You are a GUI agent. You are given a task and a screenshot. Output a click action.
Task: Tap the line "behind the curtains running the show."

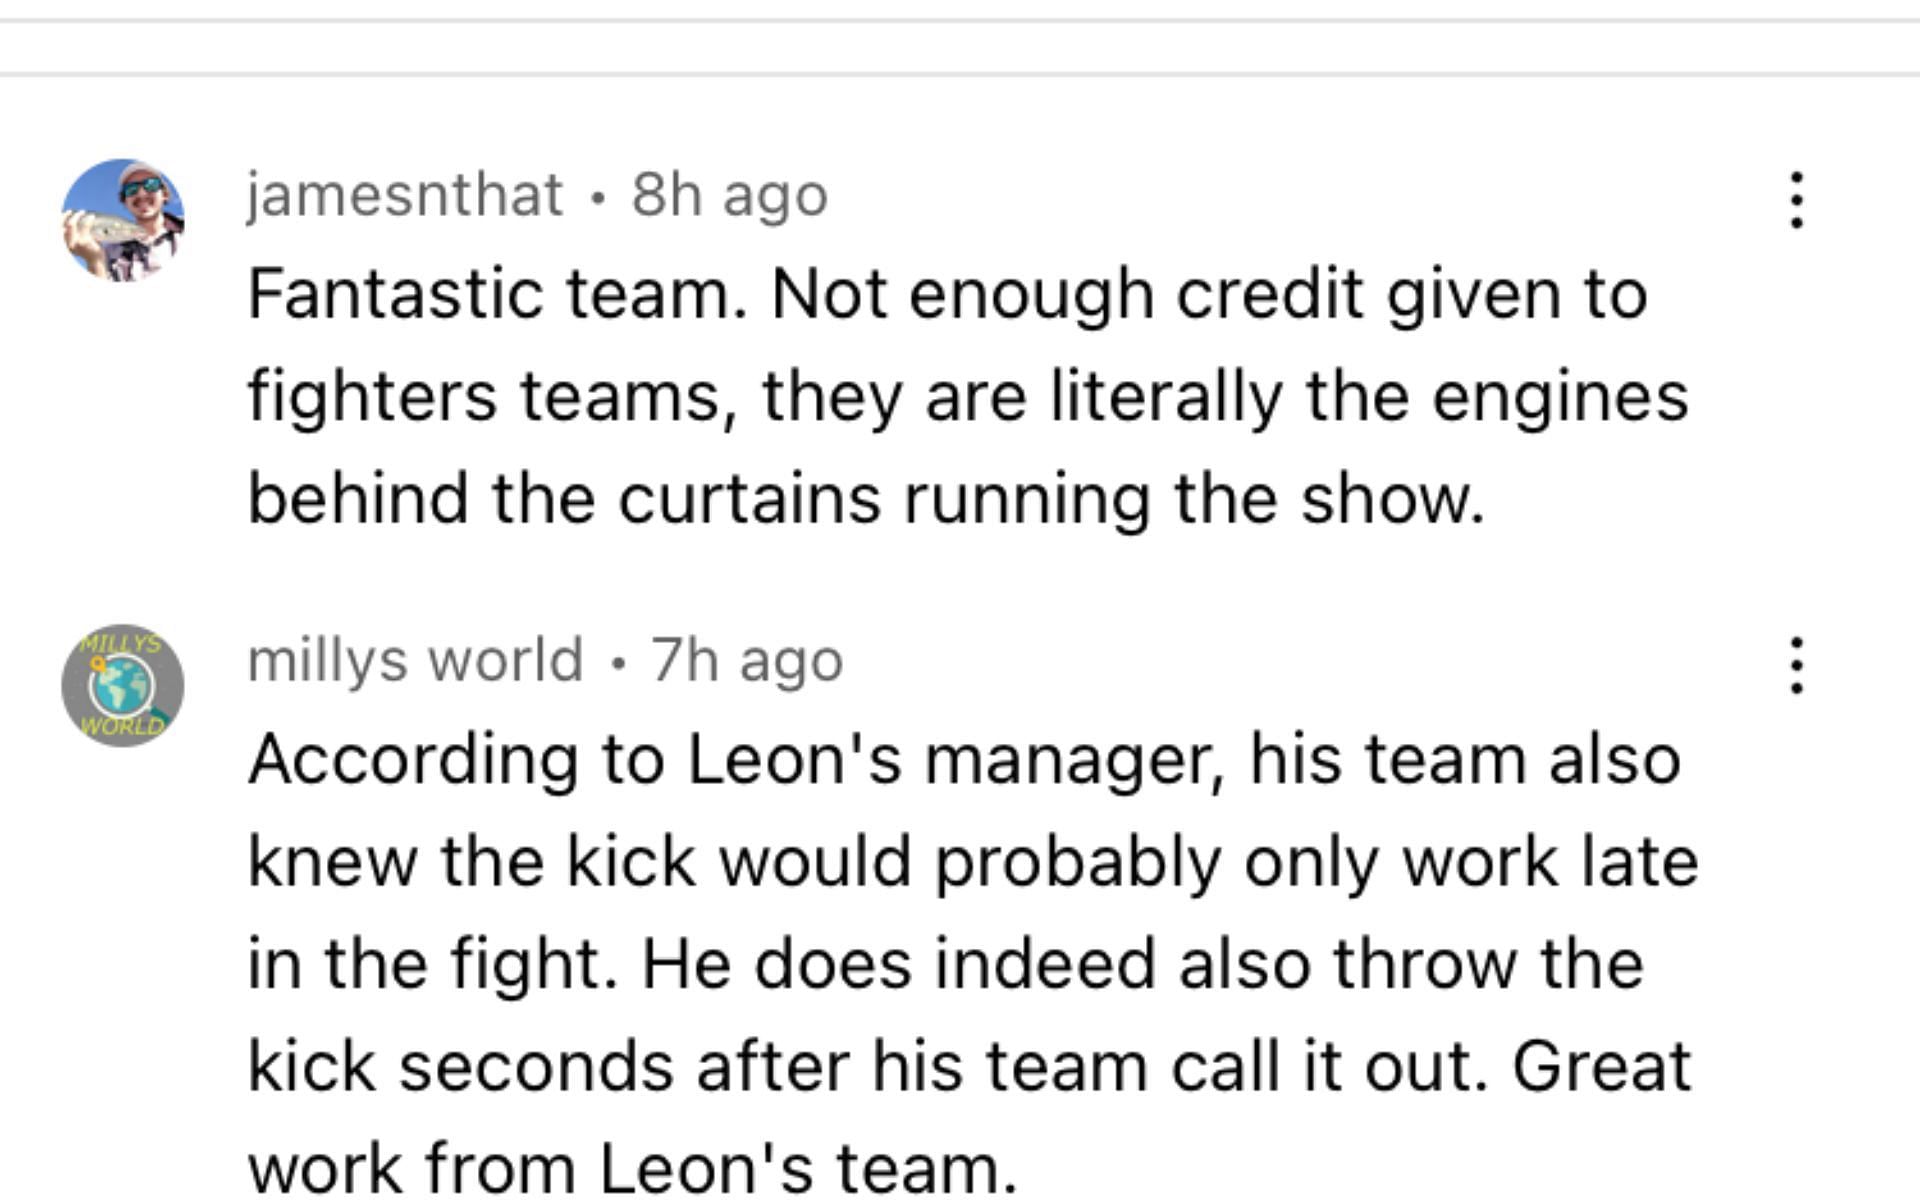click(x=865, y=498)
